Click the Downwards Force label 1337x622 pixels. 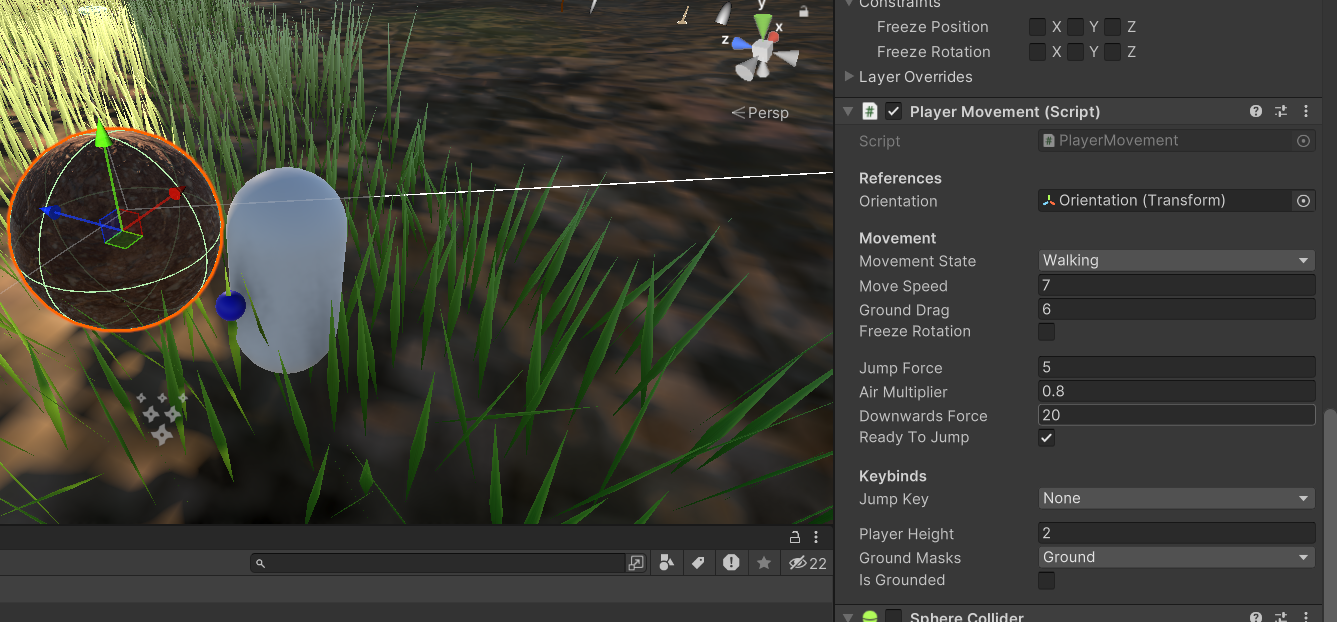[923, 416]
